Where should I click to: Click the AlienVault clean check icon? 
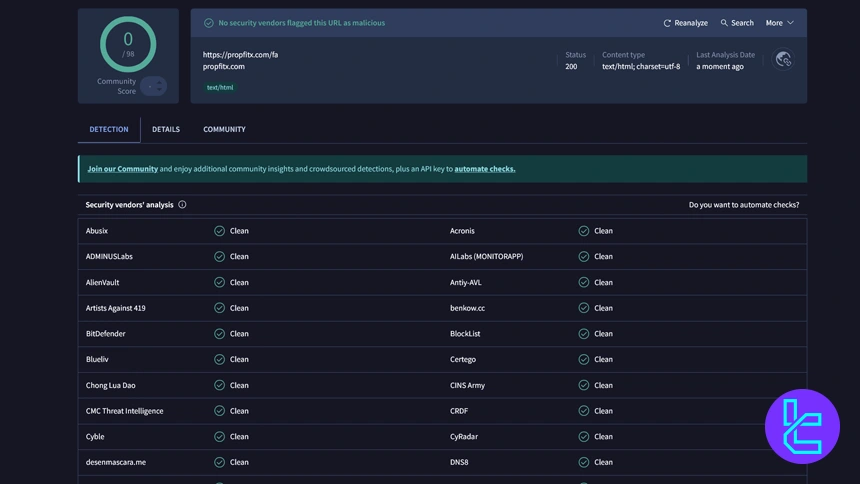(x=219, y=283)
